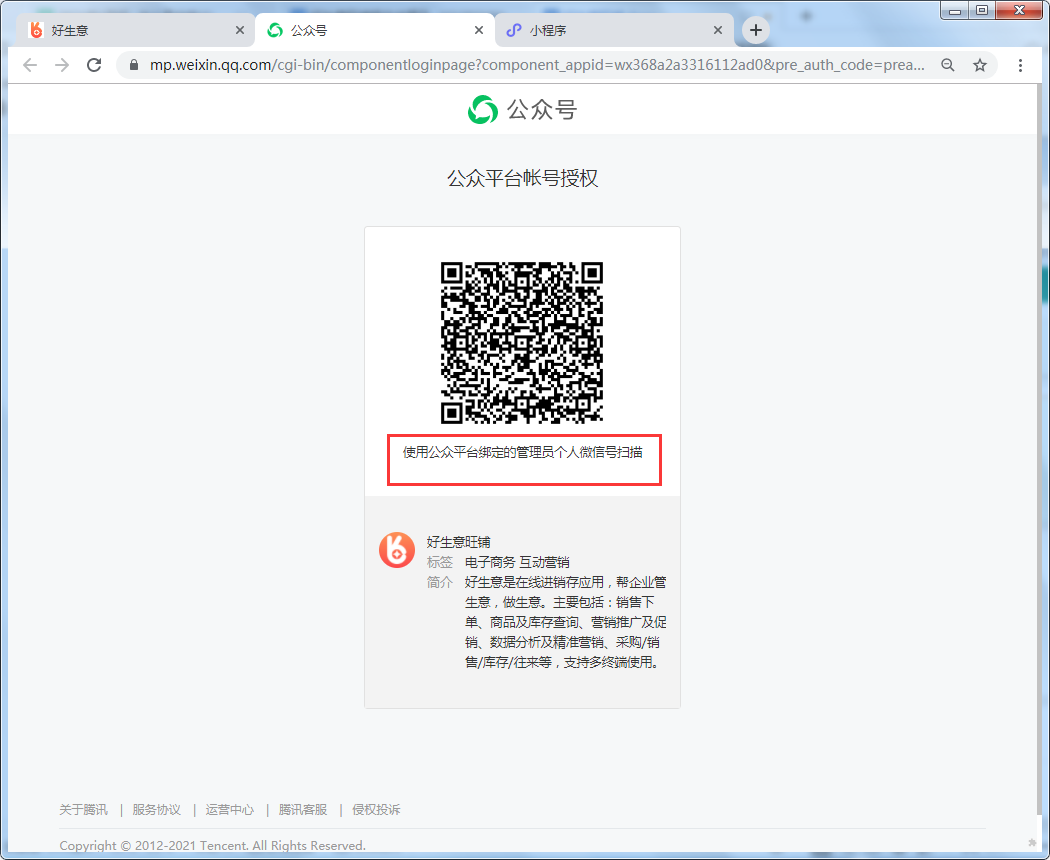The image size is (1050, 860).
Task: Open the 腾讯客服 footer link
Action: [303, 810]
